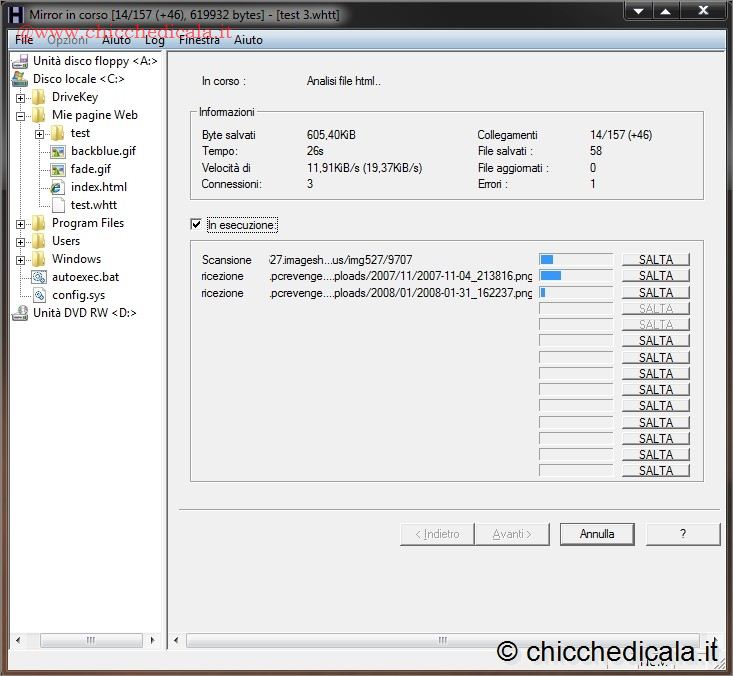Open the File menu

coord(24,40)
